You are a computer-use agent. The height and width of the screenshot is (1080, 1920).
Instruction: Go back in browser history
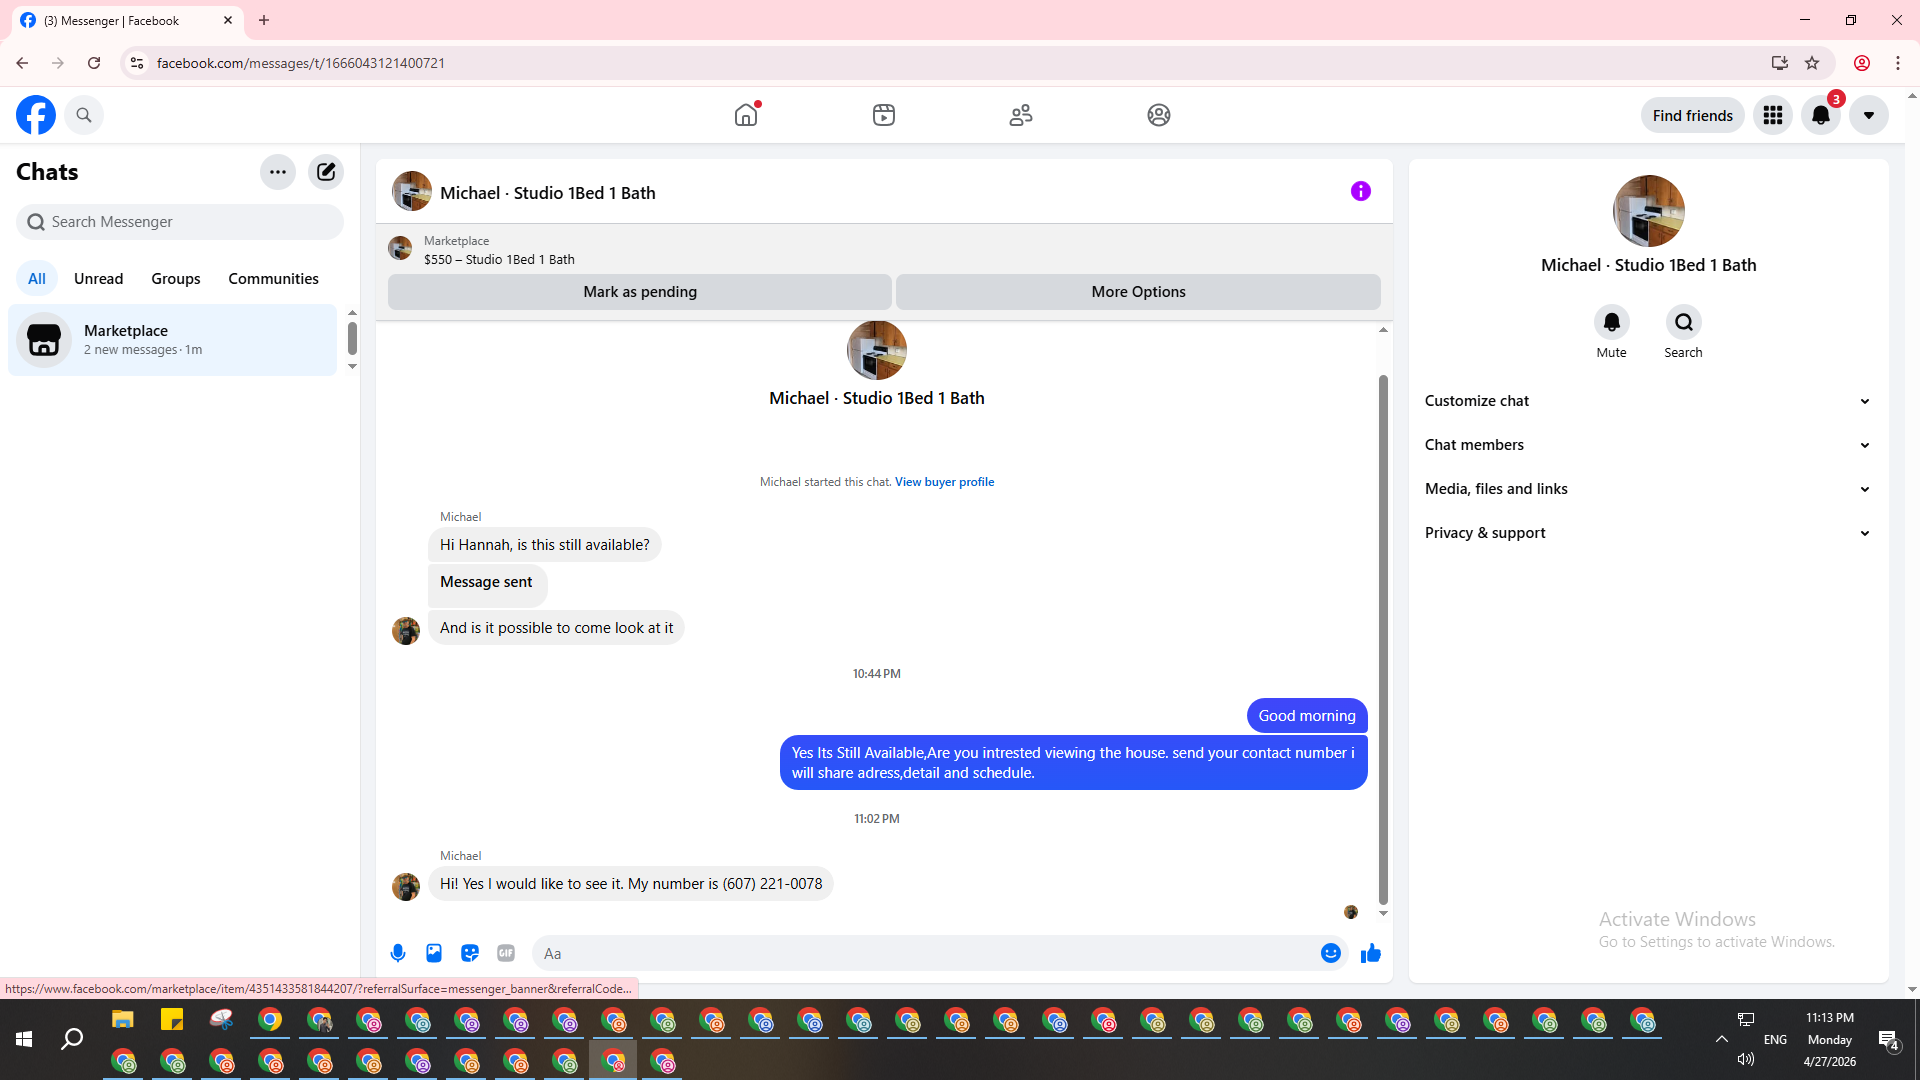(x=22, y=63)
